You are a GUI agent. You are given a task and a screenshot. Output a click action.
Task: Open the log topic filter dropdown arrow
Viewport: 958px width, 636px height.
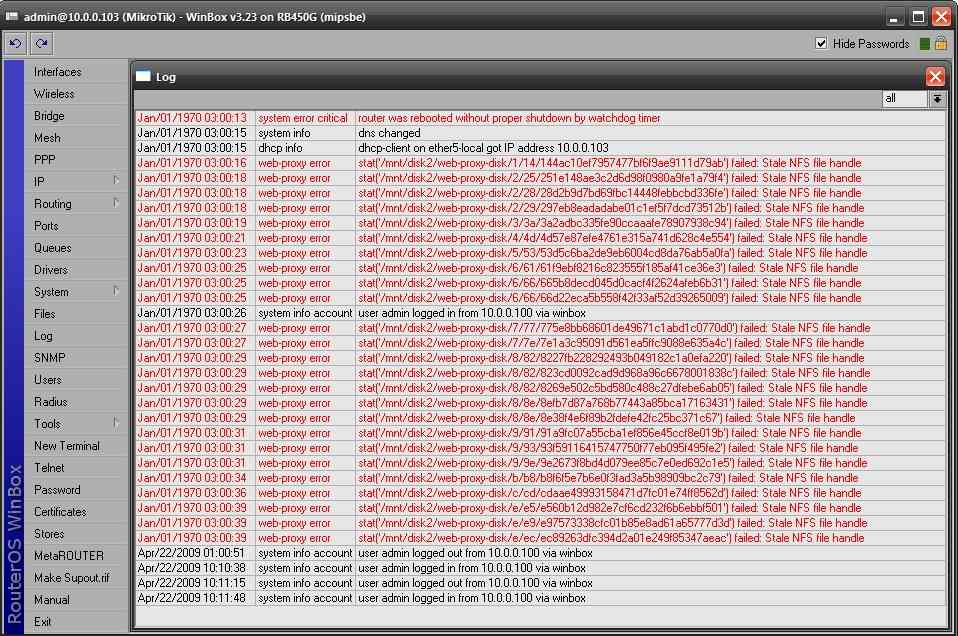pos(937,98)
